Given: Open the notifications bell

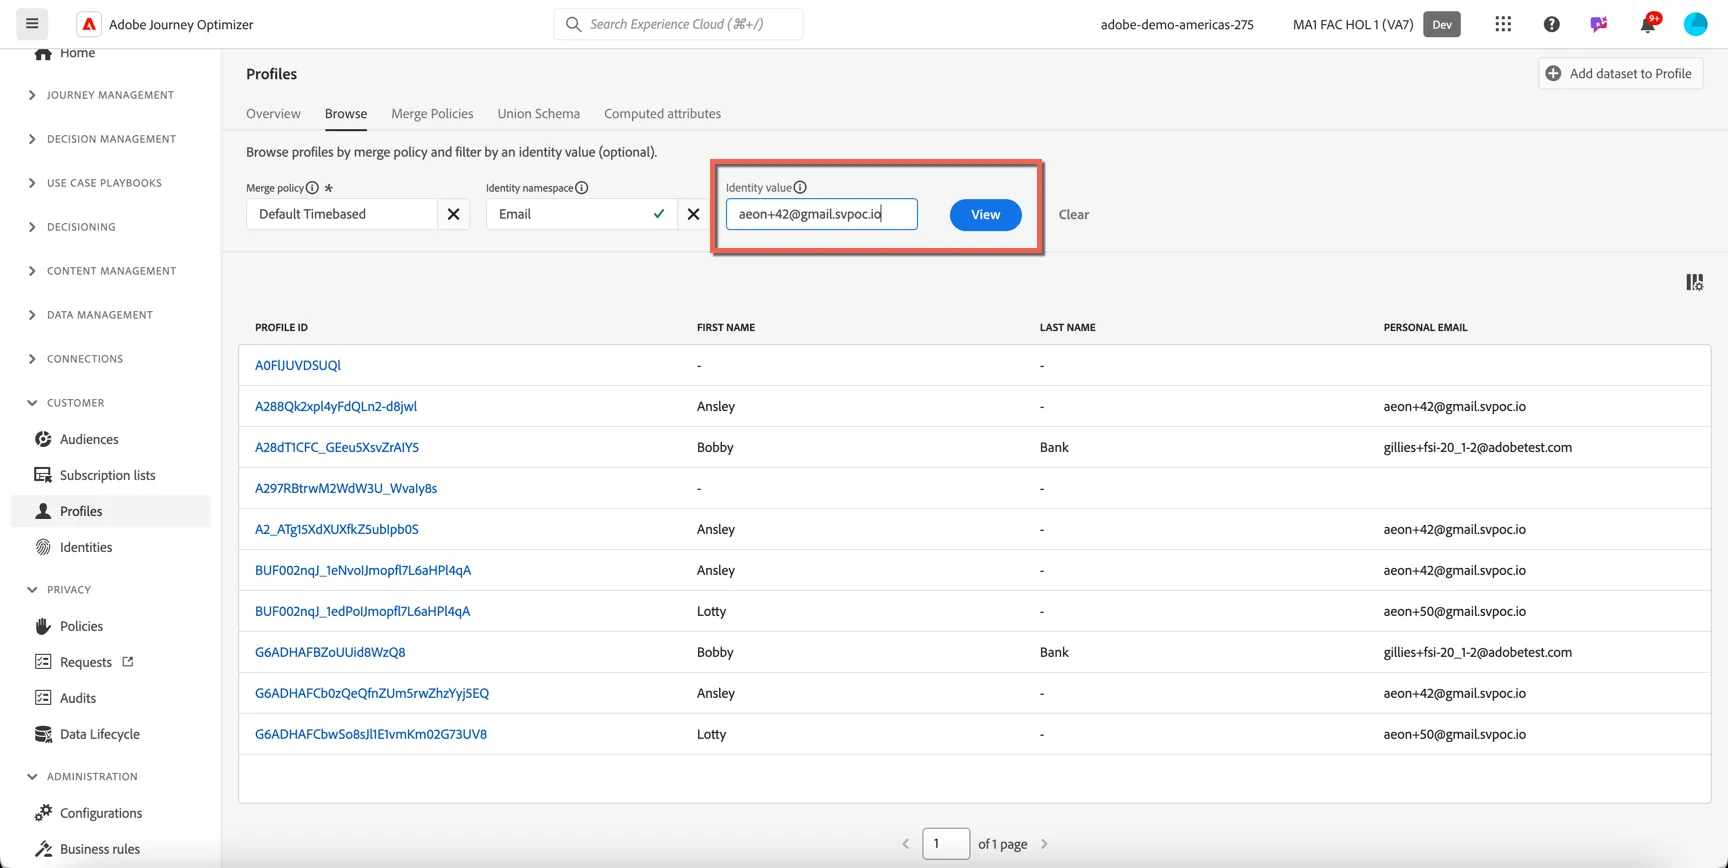Looking at the screenshot, I should (x=1648, y=24).
